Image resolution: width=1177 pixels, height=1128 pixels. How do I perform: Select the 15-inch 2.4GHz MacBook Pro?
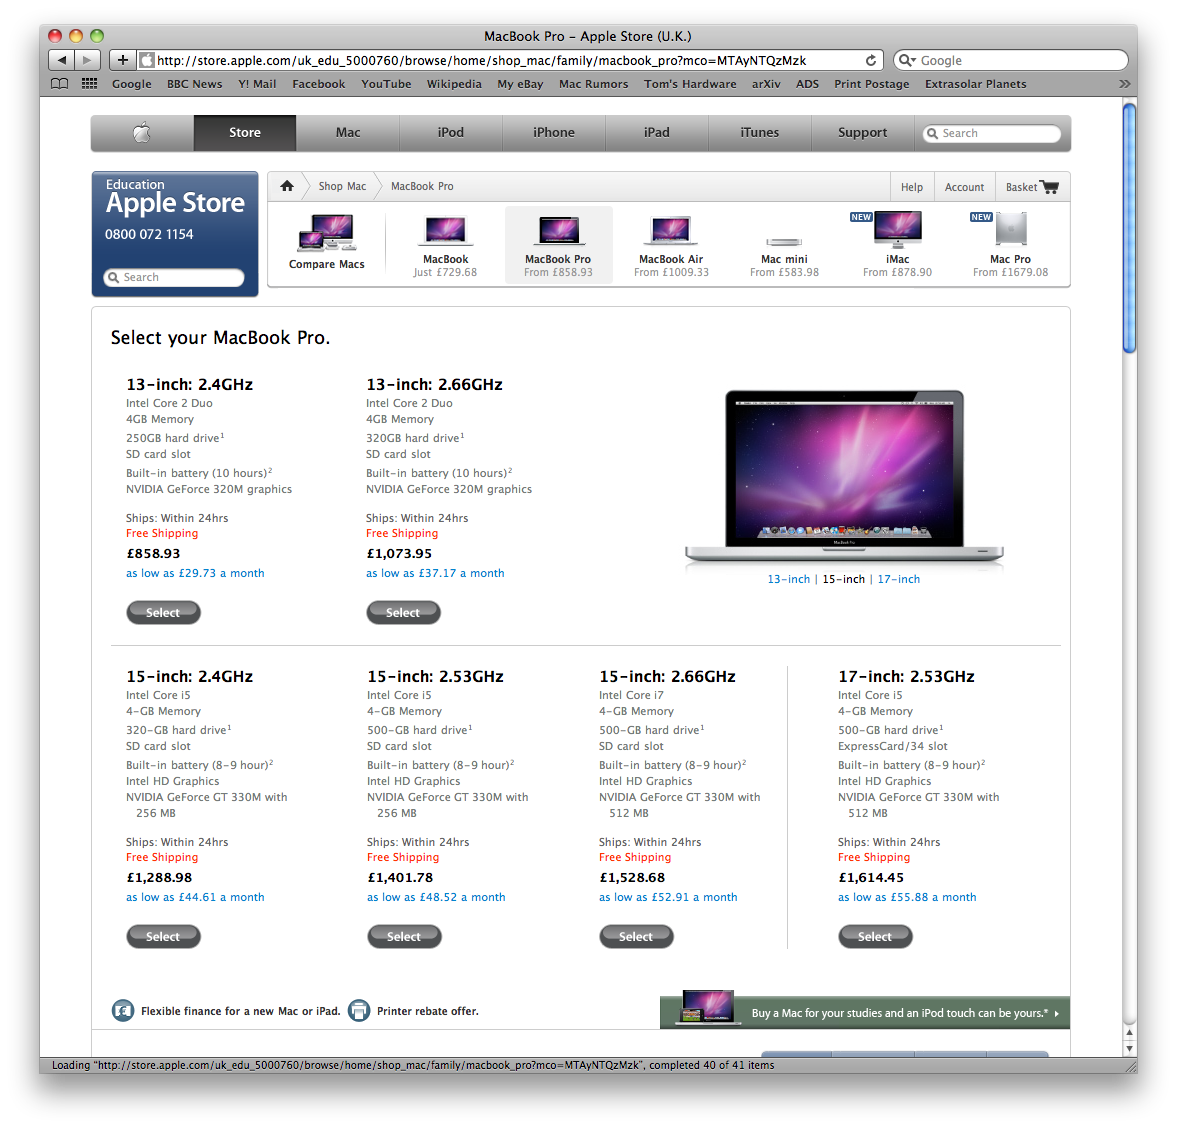(x=163, y=937)
